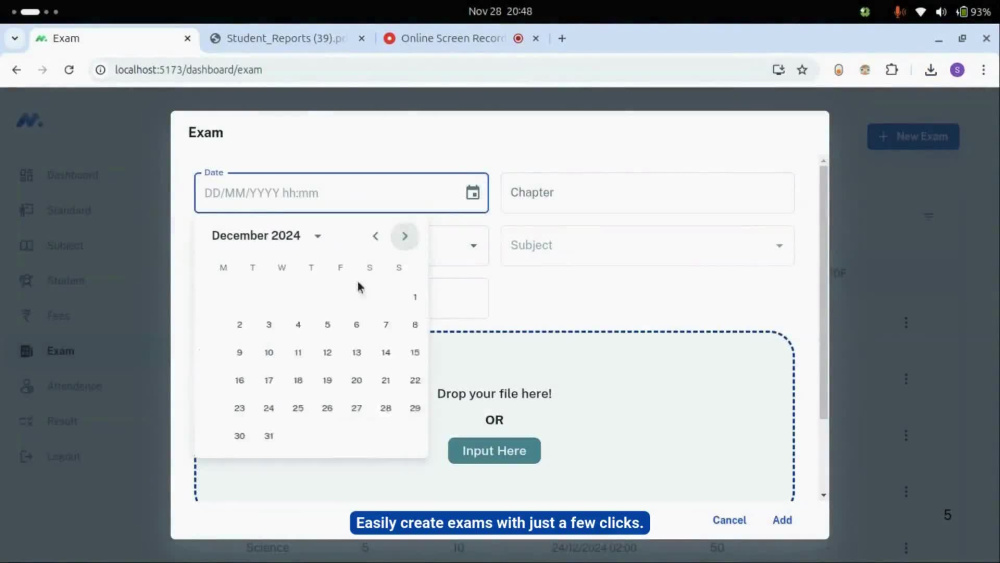This screenshot has height=563, width=1000.
Task: Open the Extensions puzzle icon
Action: click(x=892, y=70)
